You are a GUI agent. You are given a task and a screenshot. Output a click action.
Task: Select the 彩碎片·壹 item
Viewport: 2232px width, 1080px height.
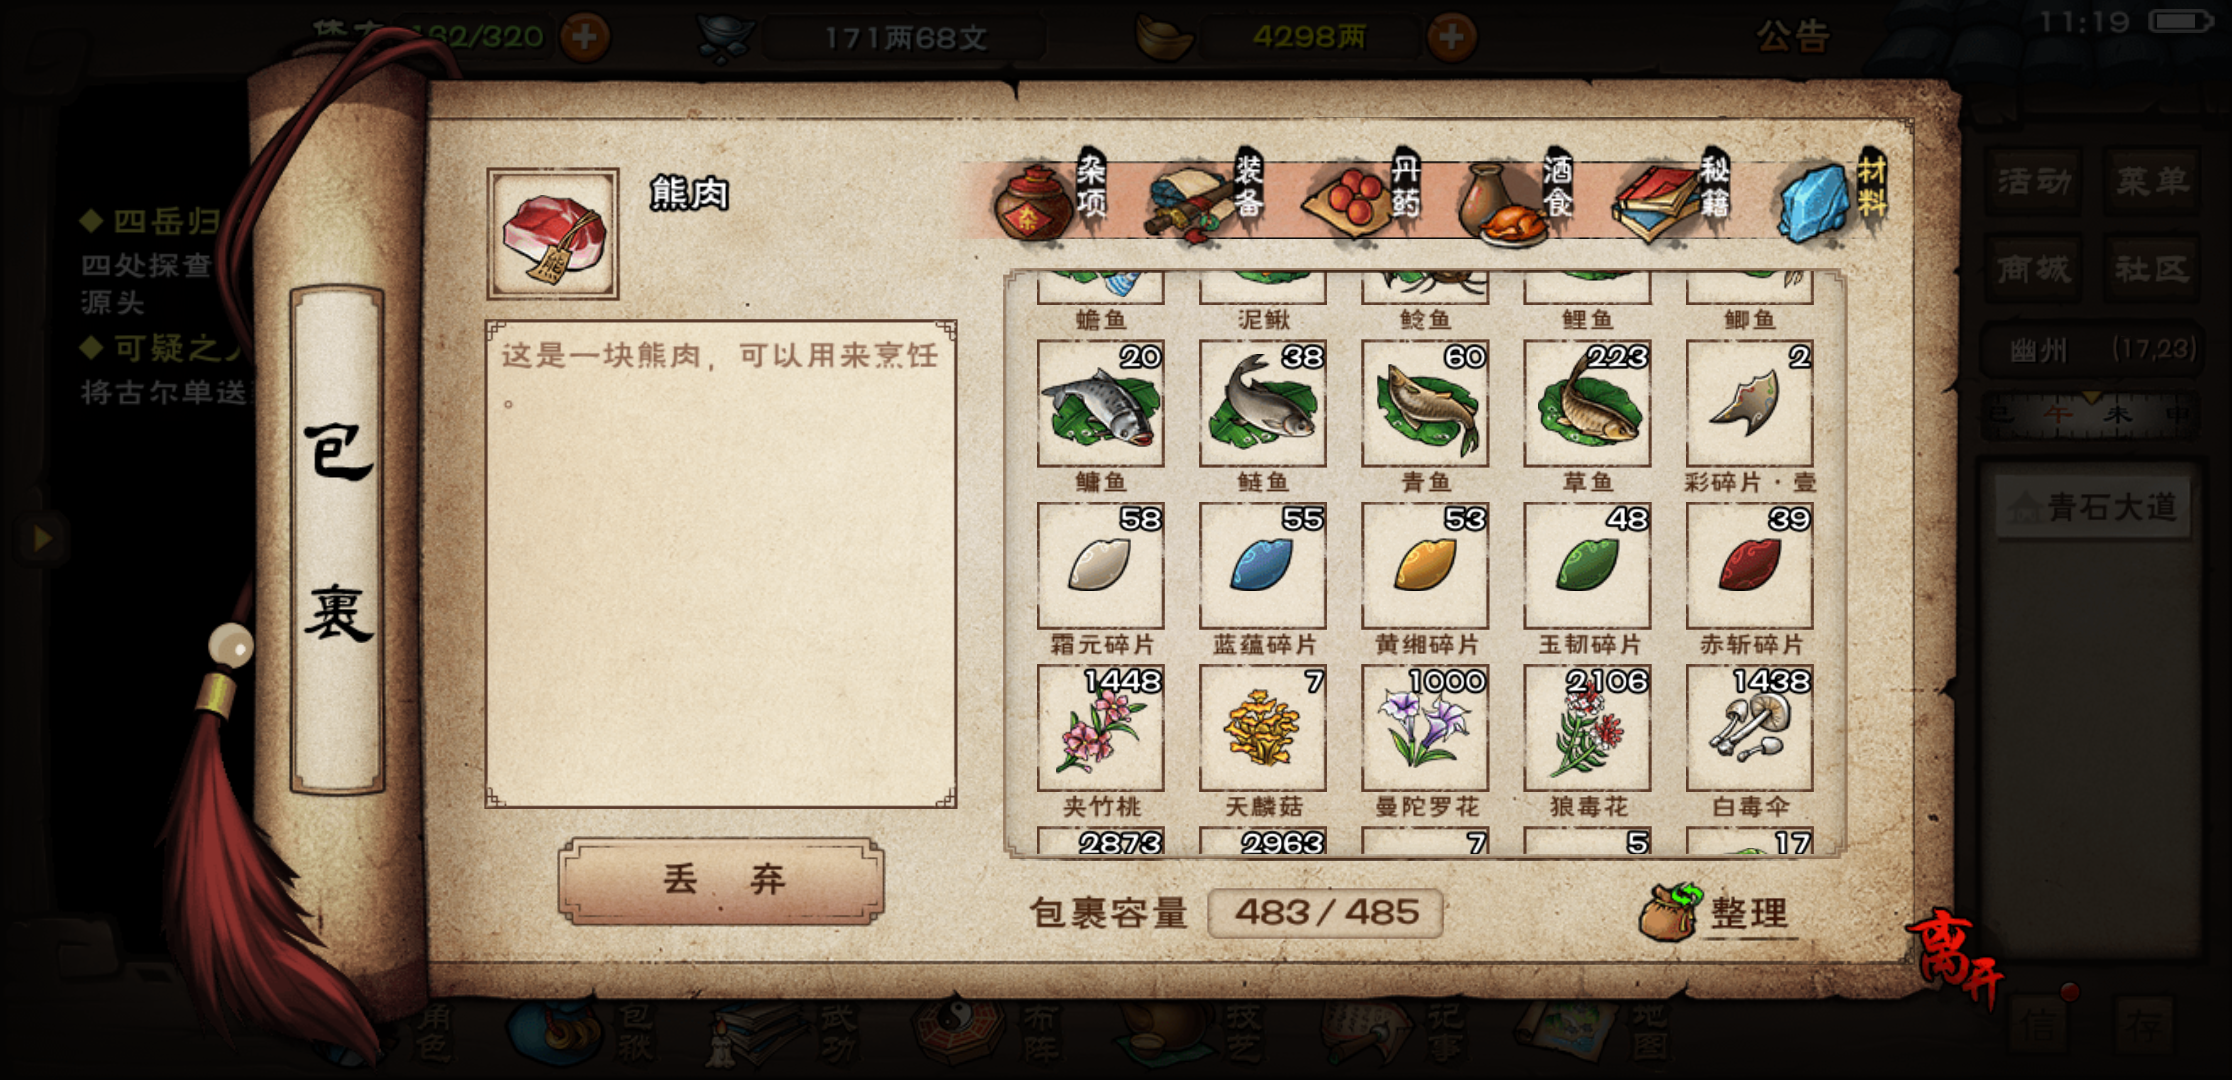1749,404
